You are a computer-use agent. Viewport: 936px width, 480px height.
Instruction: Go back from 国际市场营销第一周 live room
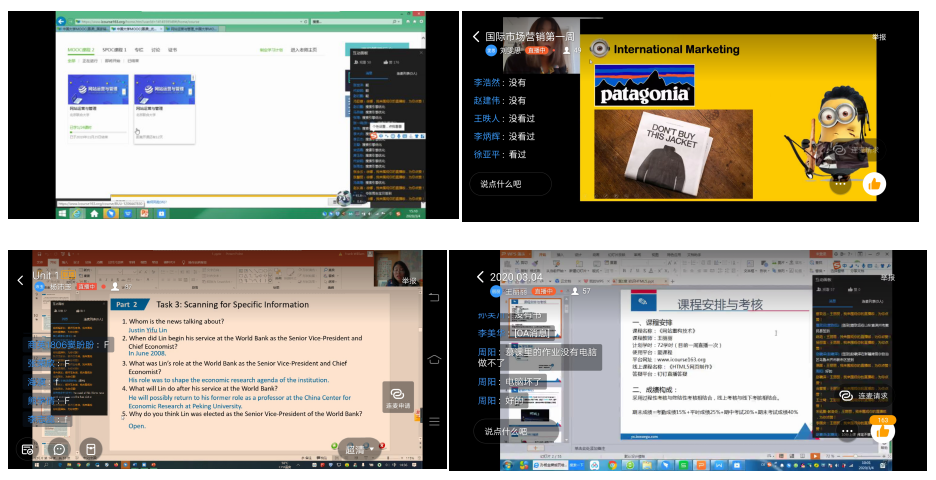coord(476,37)
